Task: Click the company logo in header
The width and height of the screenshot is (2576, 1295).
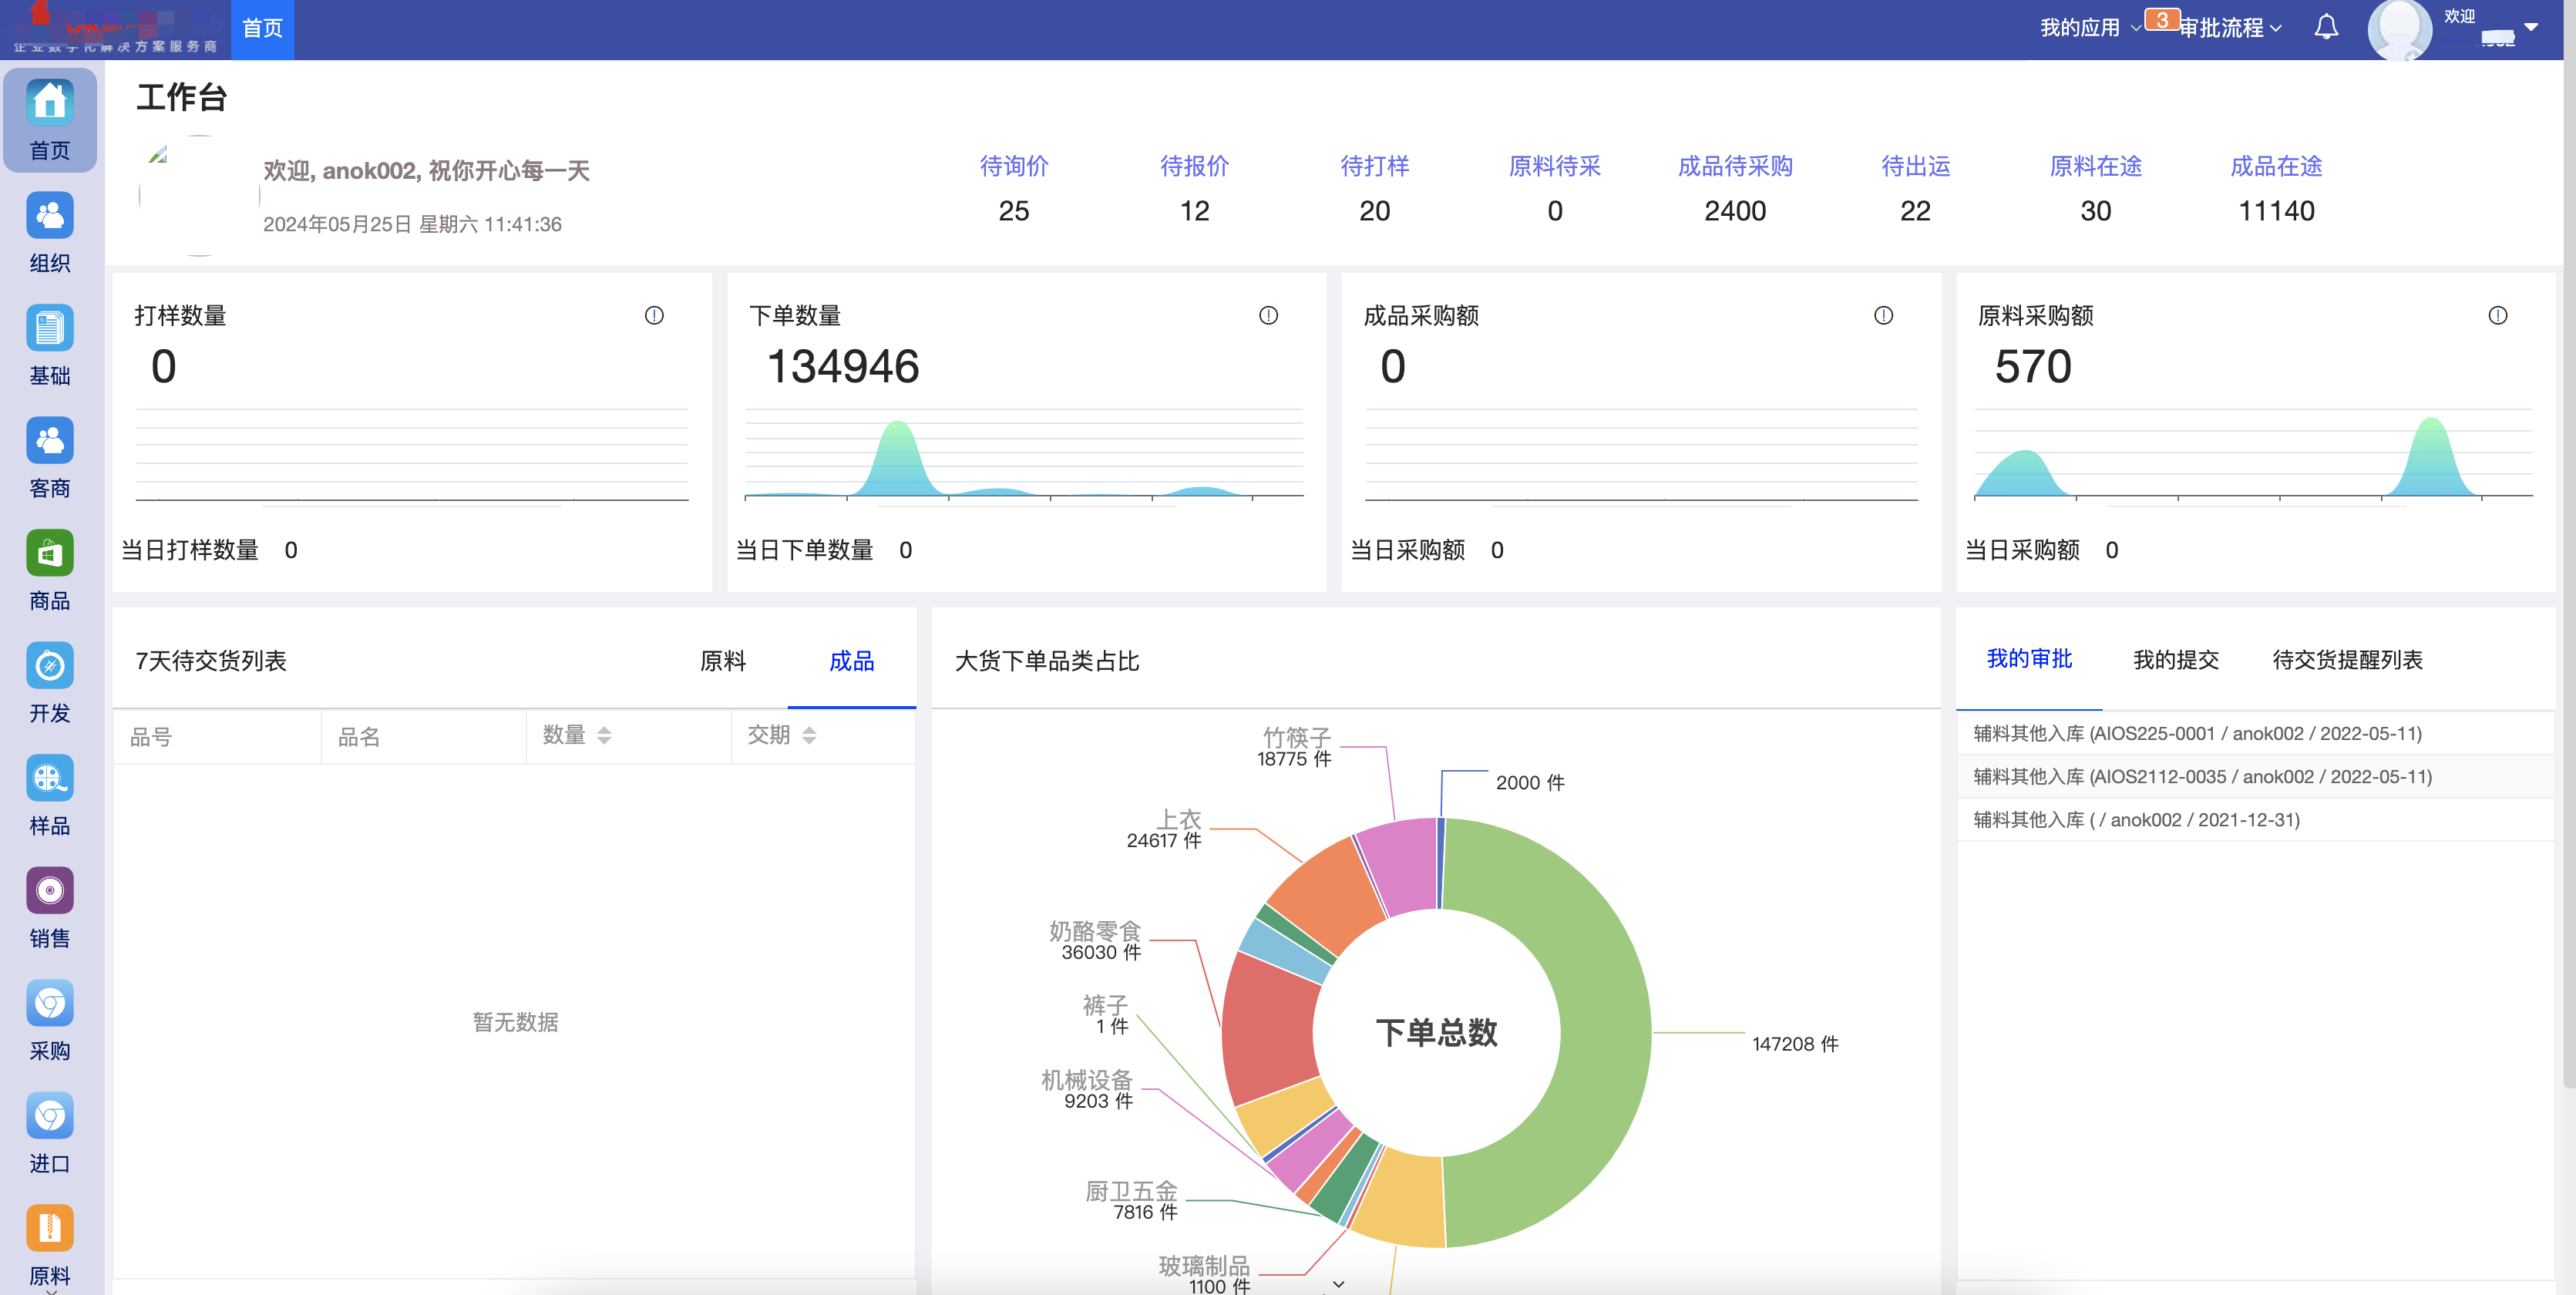Action: pos(115,29)
